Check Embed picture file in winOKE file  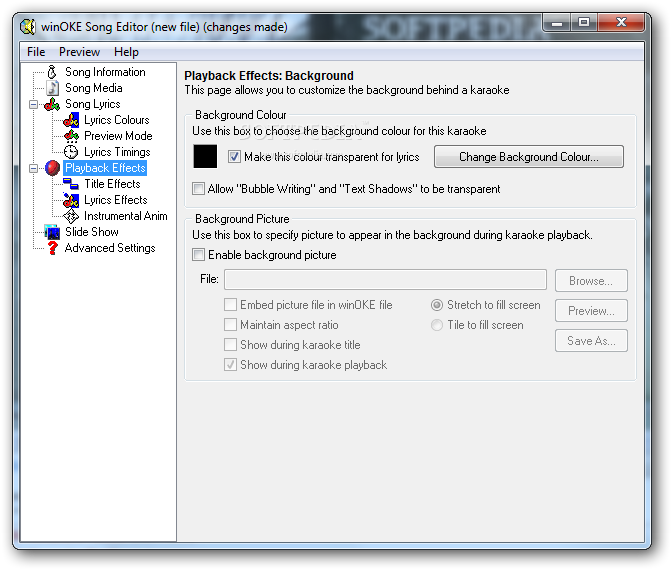click(230, 305)
